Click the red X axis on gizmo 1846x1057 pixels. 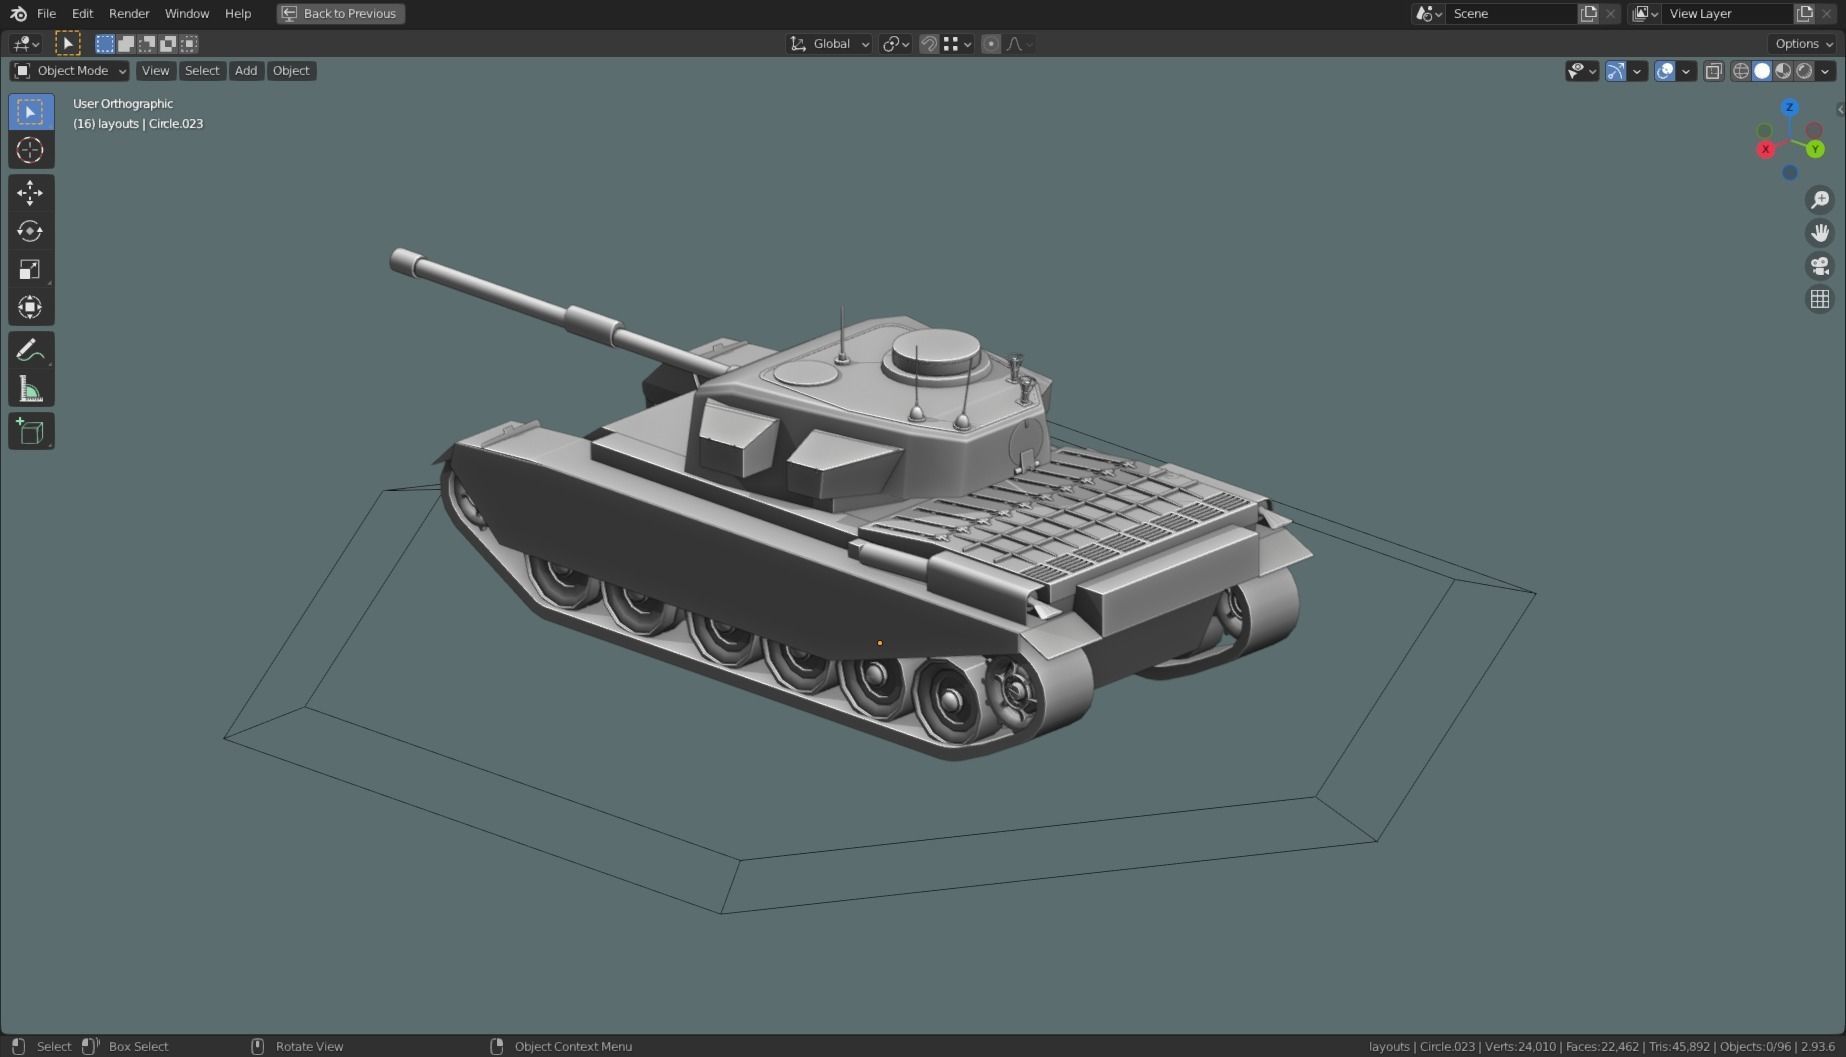coord(1766,149)
